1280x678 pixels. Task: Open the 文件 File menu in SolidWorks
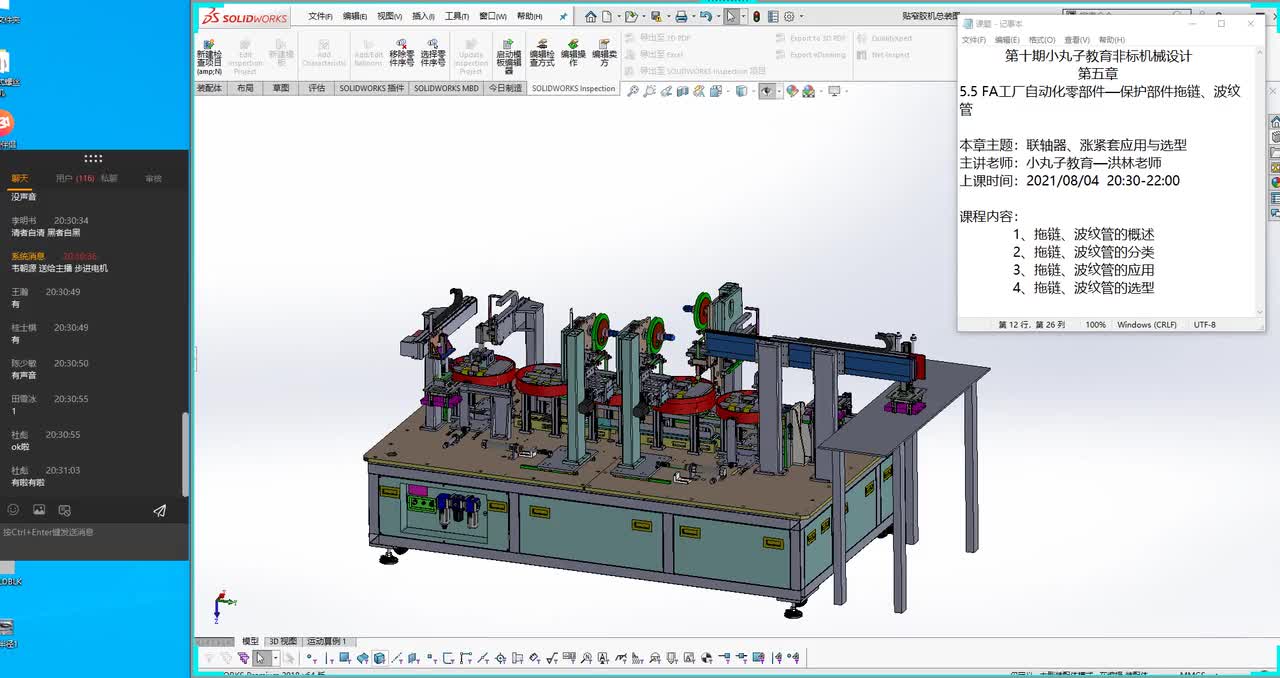(320, 17)
